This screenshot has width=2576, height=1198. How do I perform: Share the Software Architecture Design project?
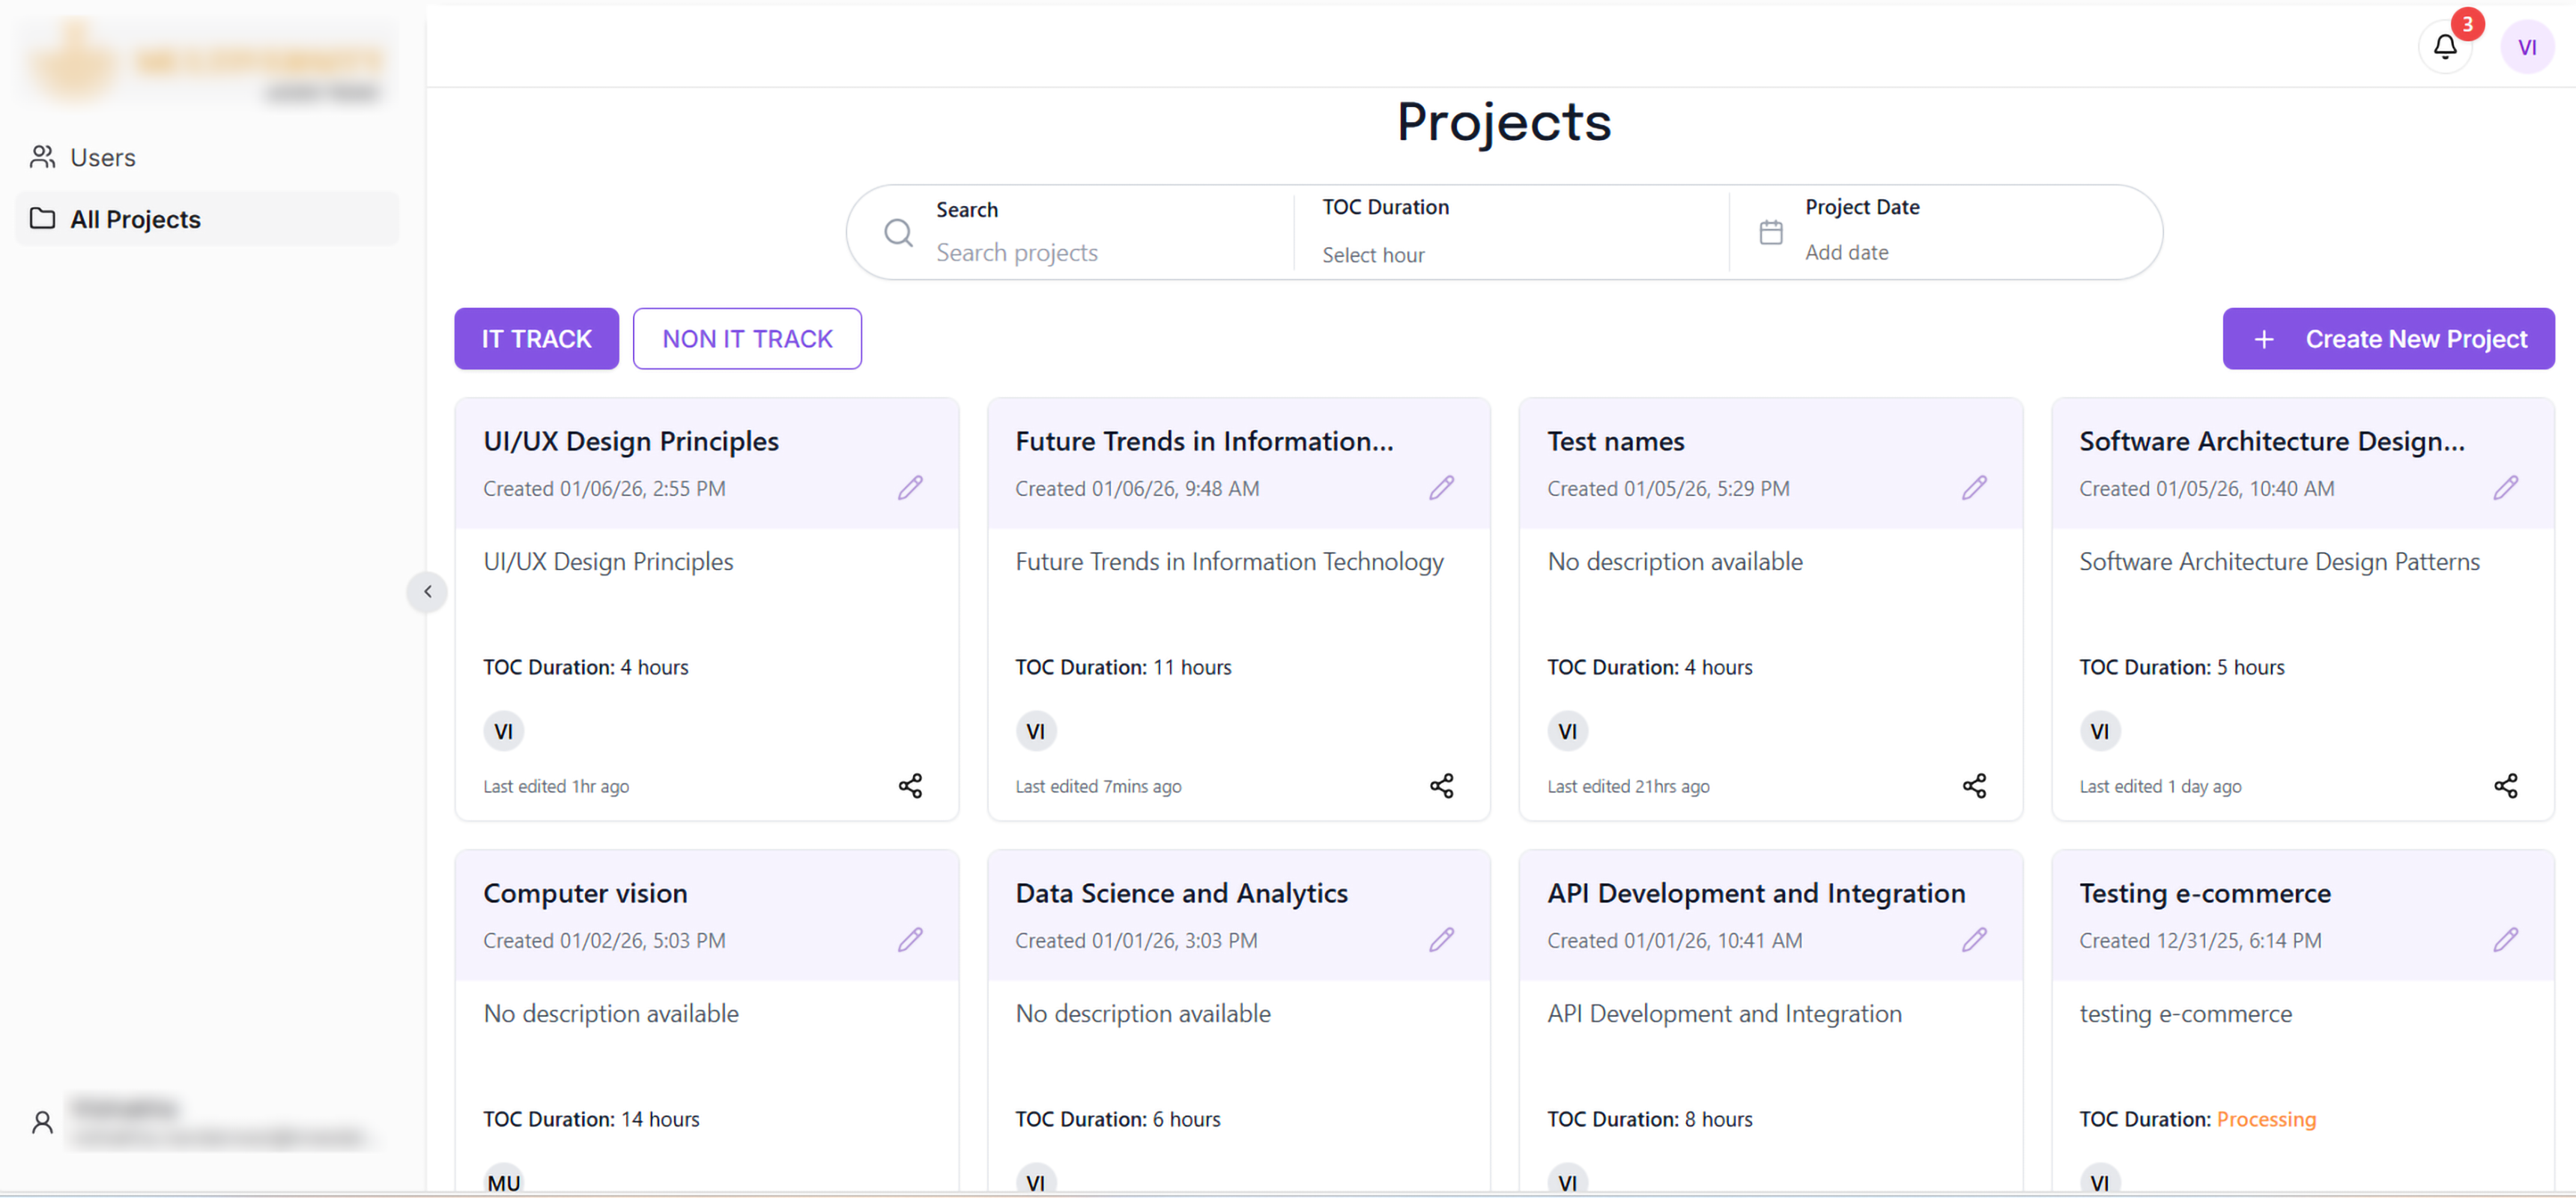click(2505, 786)
